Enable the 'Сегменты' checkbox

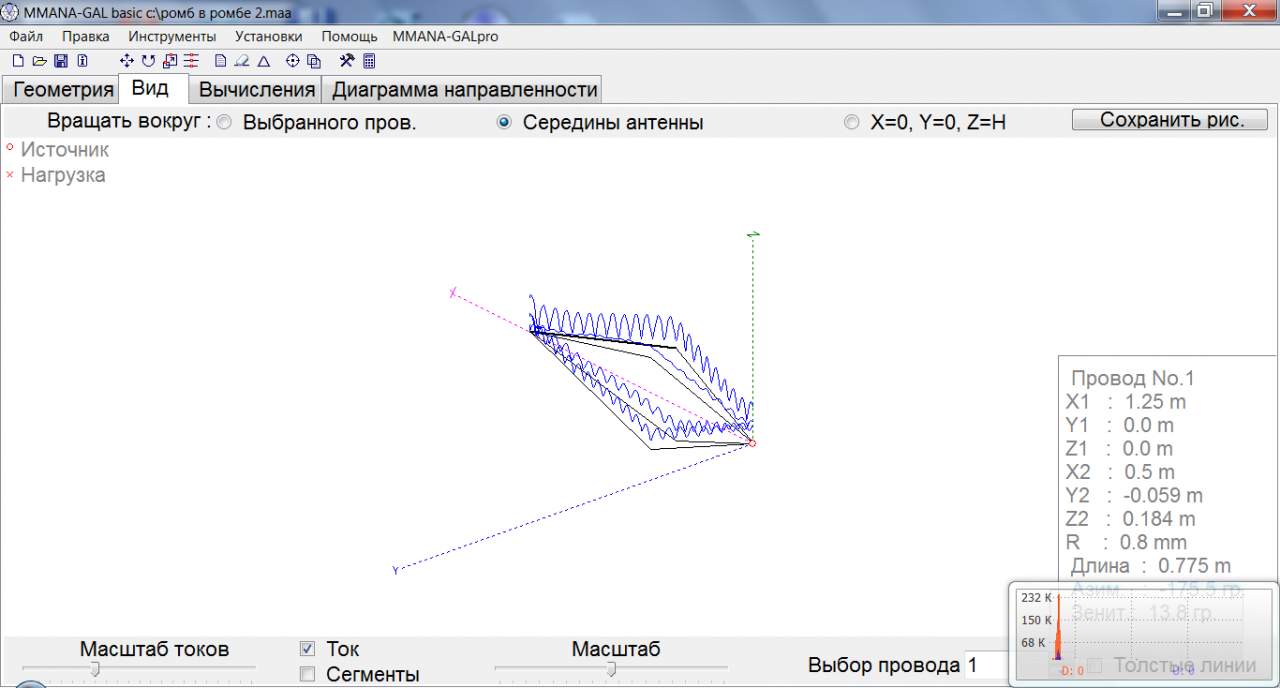coord(308,674)
